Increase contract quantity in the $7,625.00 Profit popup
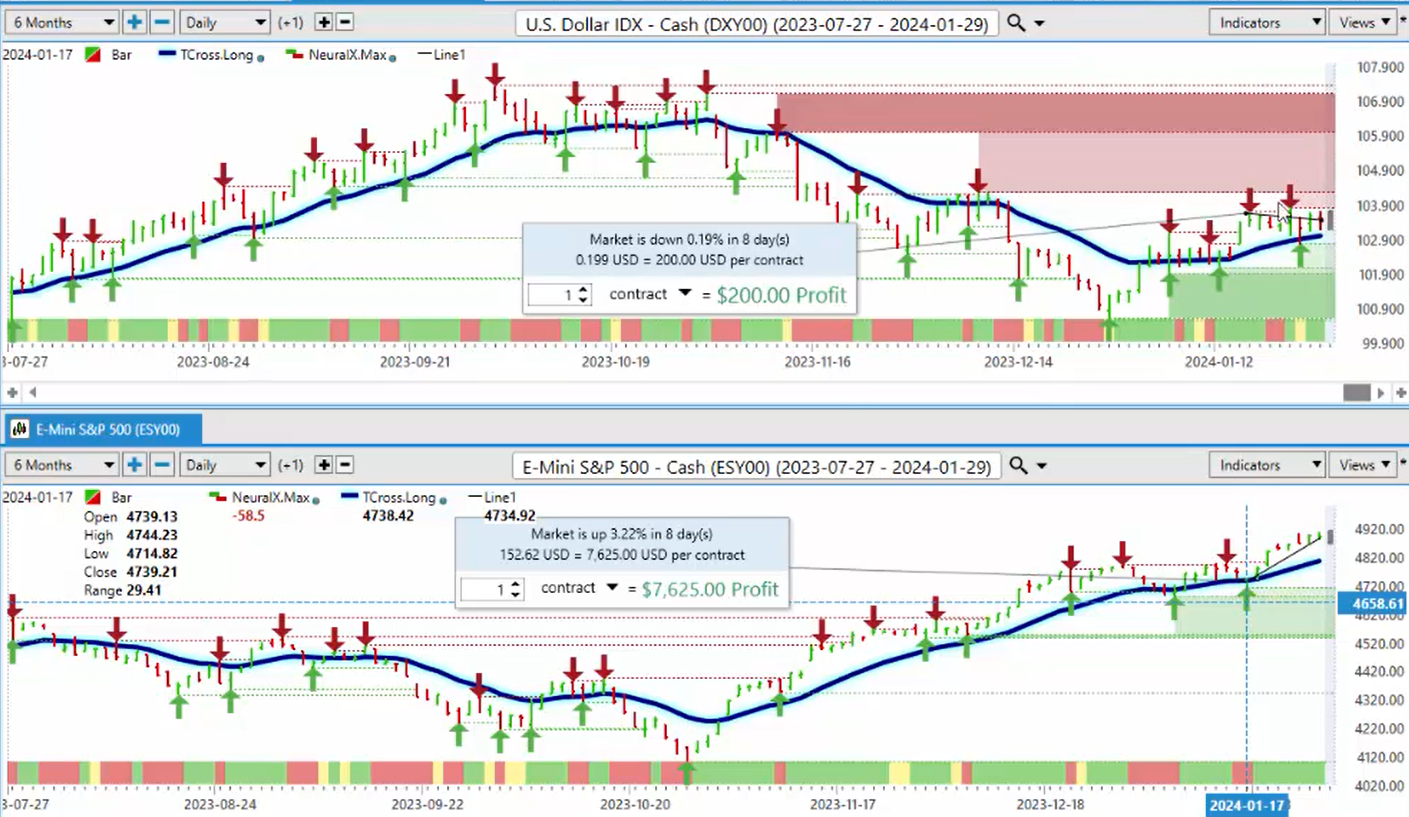Image resolution: width=1409 pixels, height=817 pixels. click(516, 584)
